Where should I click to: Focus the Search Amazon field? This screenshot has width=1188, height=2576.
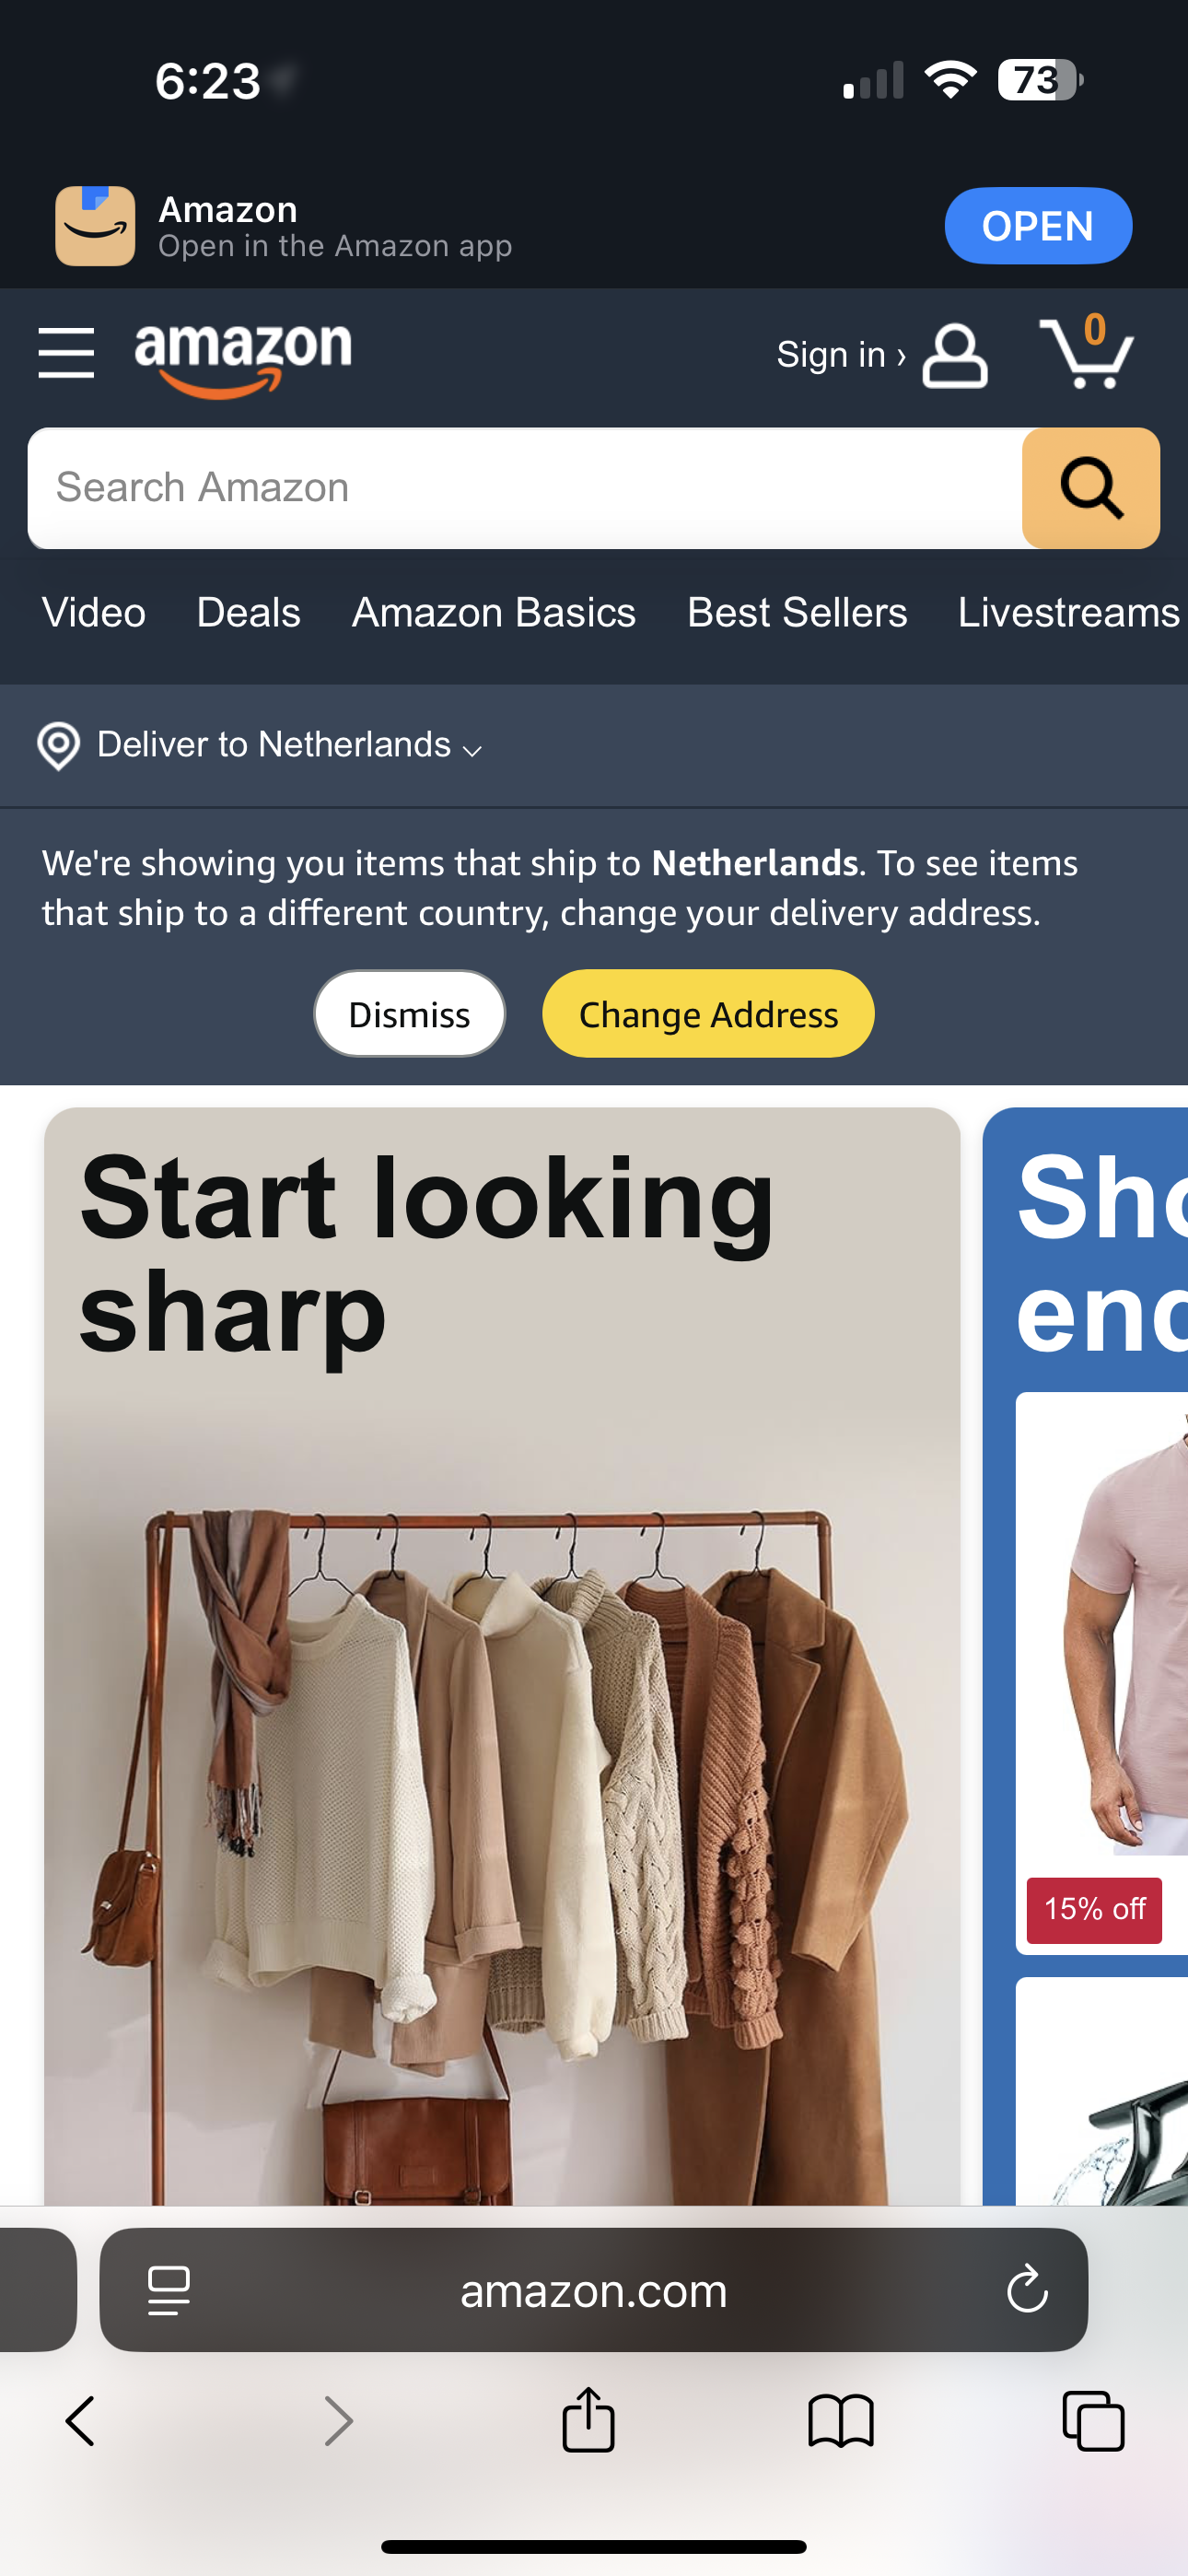point(525,488)
